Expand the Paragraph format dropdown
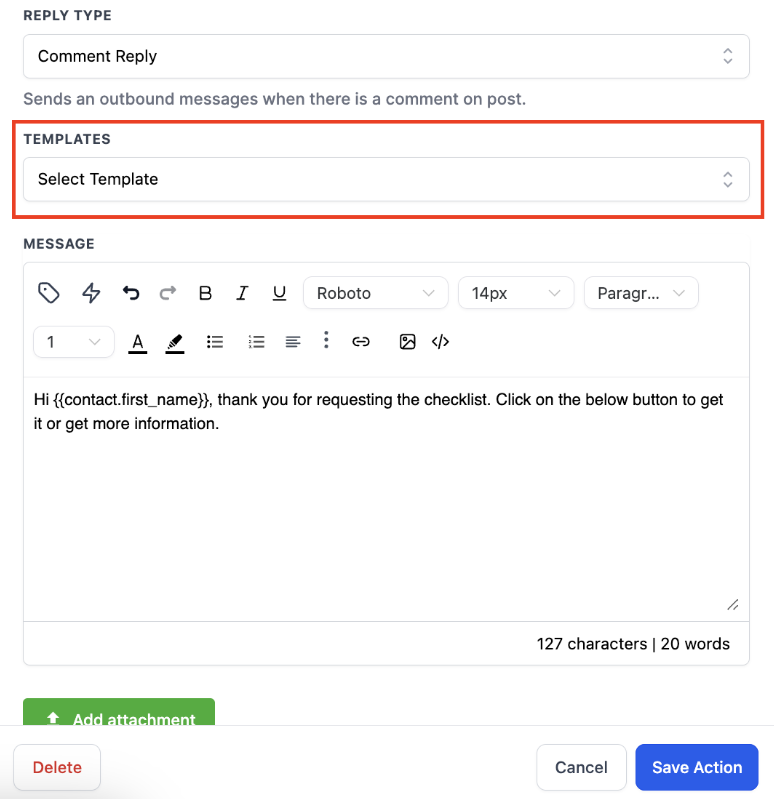778x799 pixels. tap(641, 293)
